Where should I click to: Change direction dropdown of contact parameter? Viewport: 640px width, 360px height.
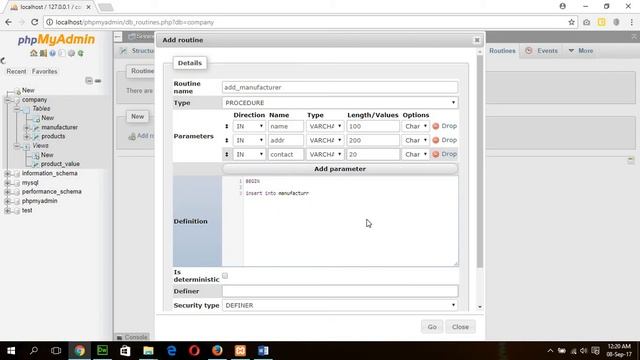click(249, 154)
